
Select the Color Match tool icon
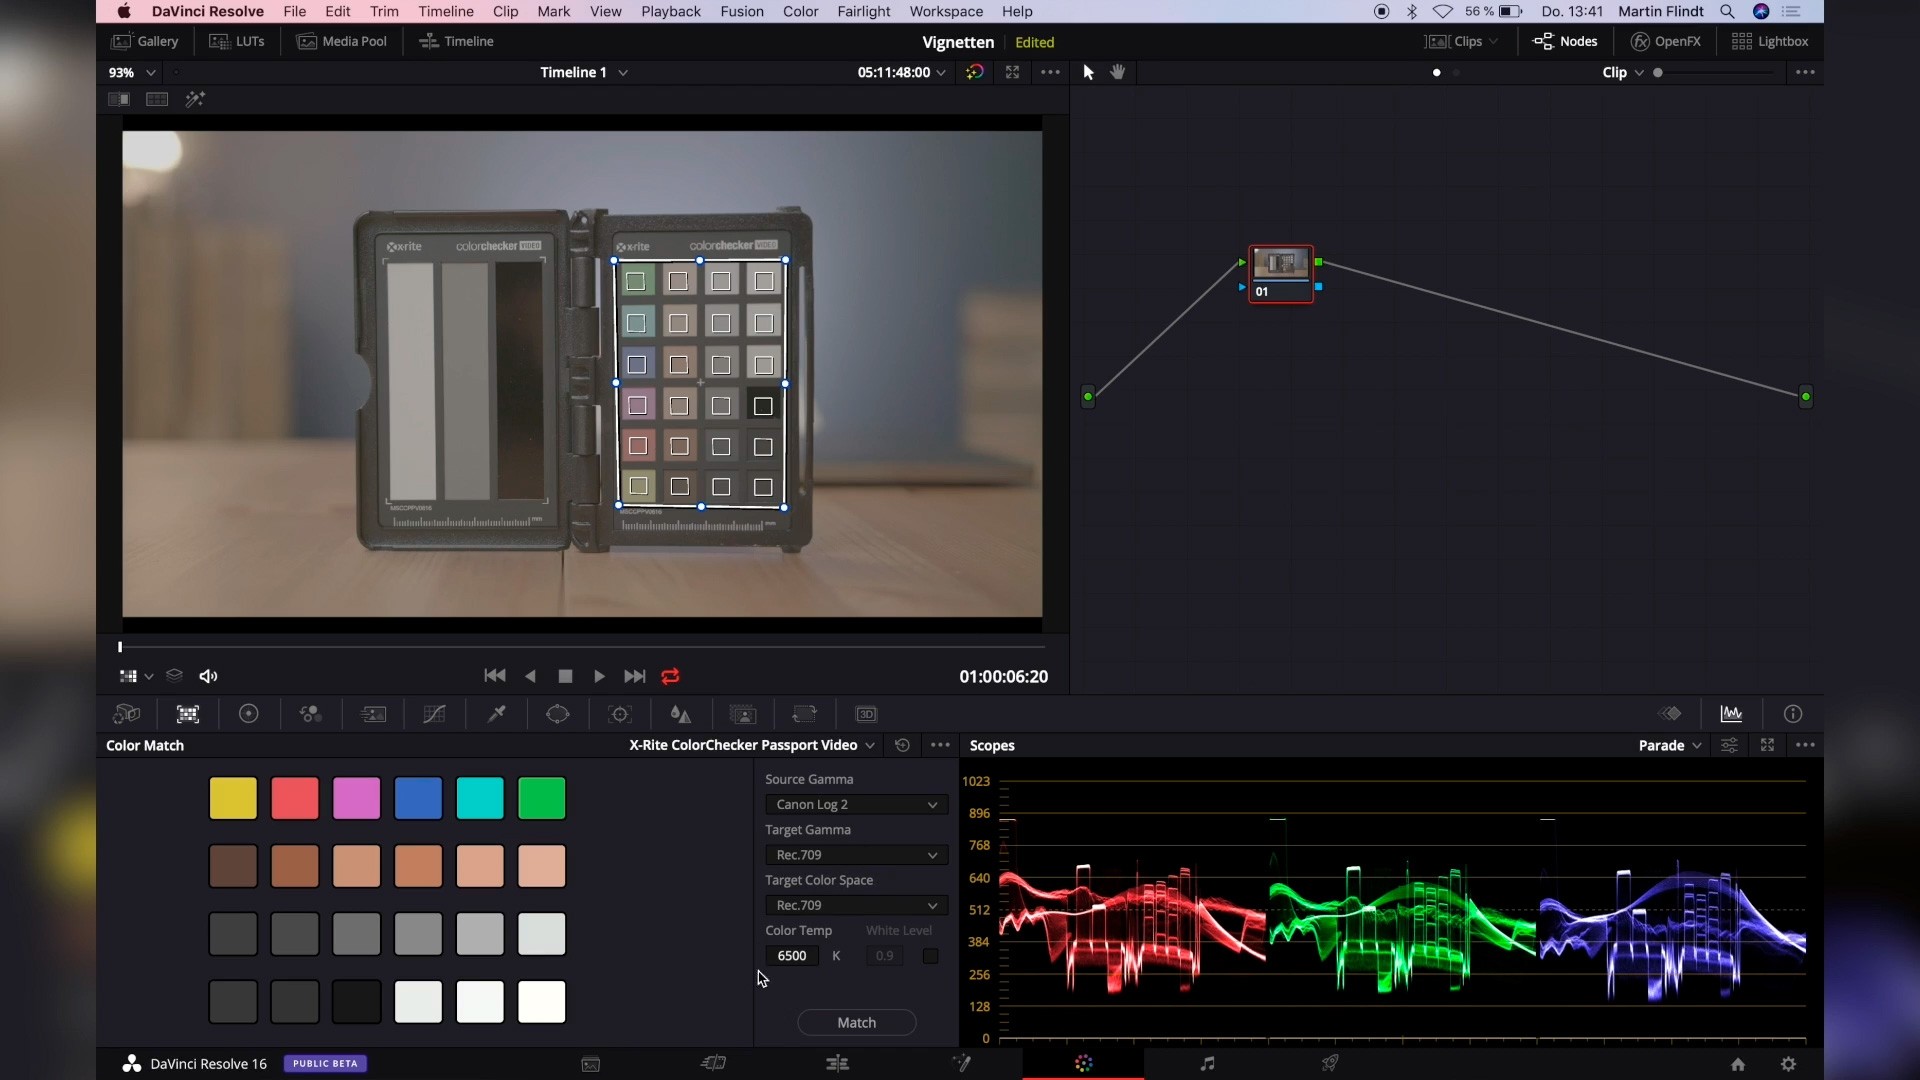coord(187,715)
